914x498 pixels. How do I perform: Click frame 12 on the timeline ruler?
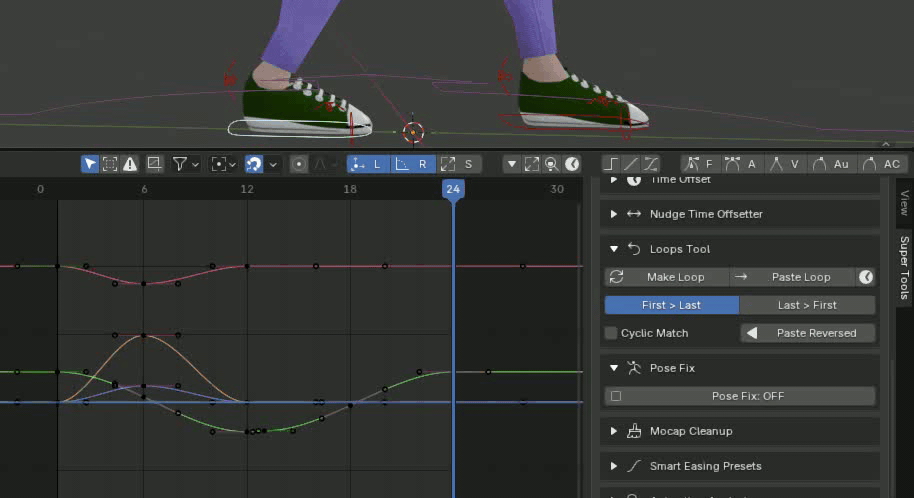(x=247, y=189)
